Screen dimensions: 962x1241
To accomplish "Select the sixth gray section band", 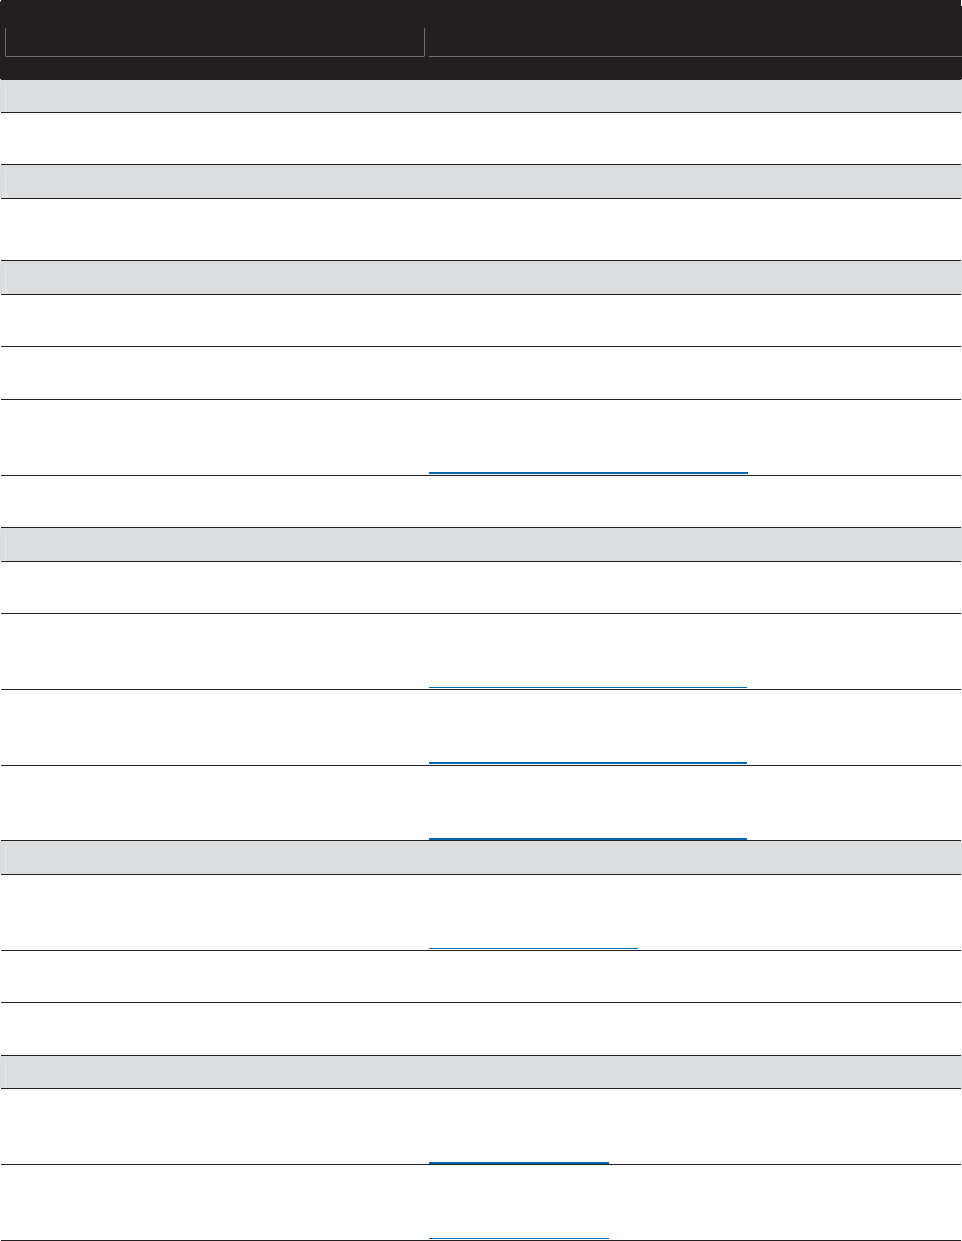I will pyautogui.click(x=481, y=1072).
